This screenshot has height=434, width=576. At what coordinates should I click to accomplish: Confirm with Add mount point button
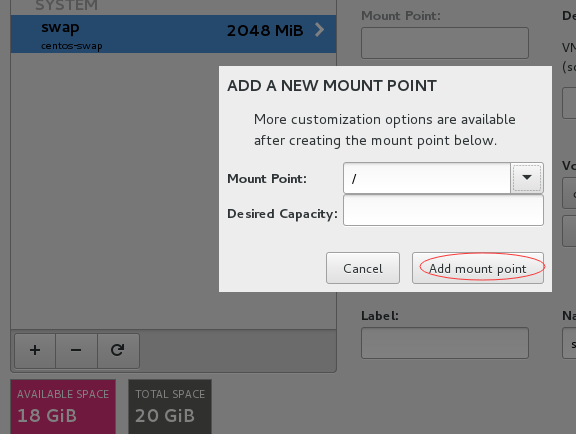point(478,268)
